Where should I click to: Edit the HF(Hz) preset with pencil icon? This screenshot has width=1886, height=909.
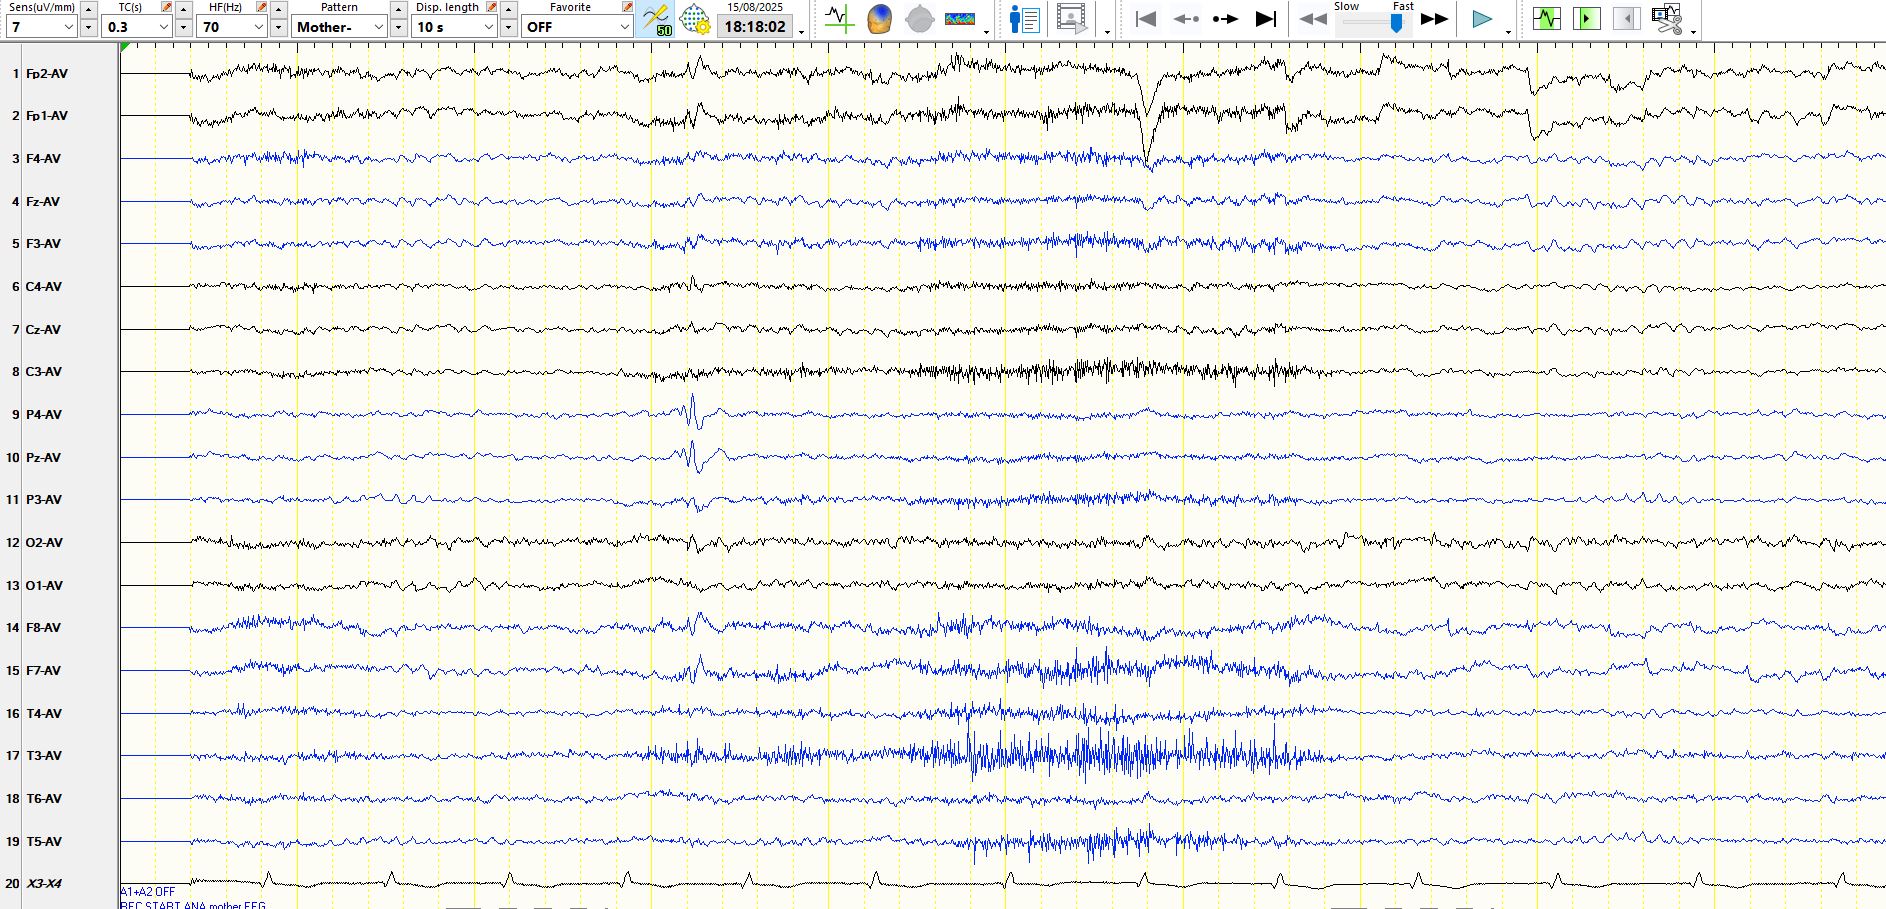262,7
